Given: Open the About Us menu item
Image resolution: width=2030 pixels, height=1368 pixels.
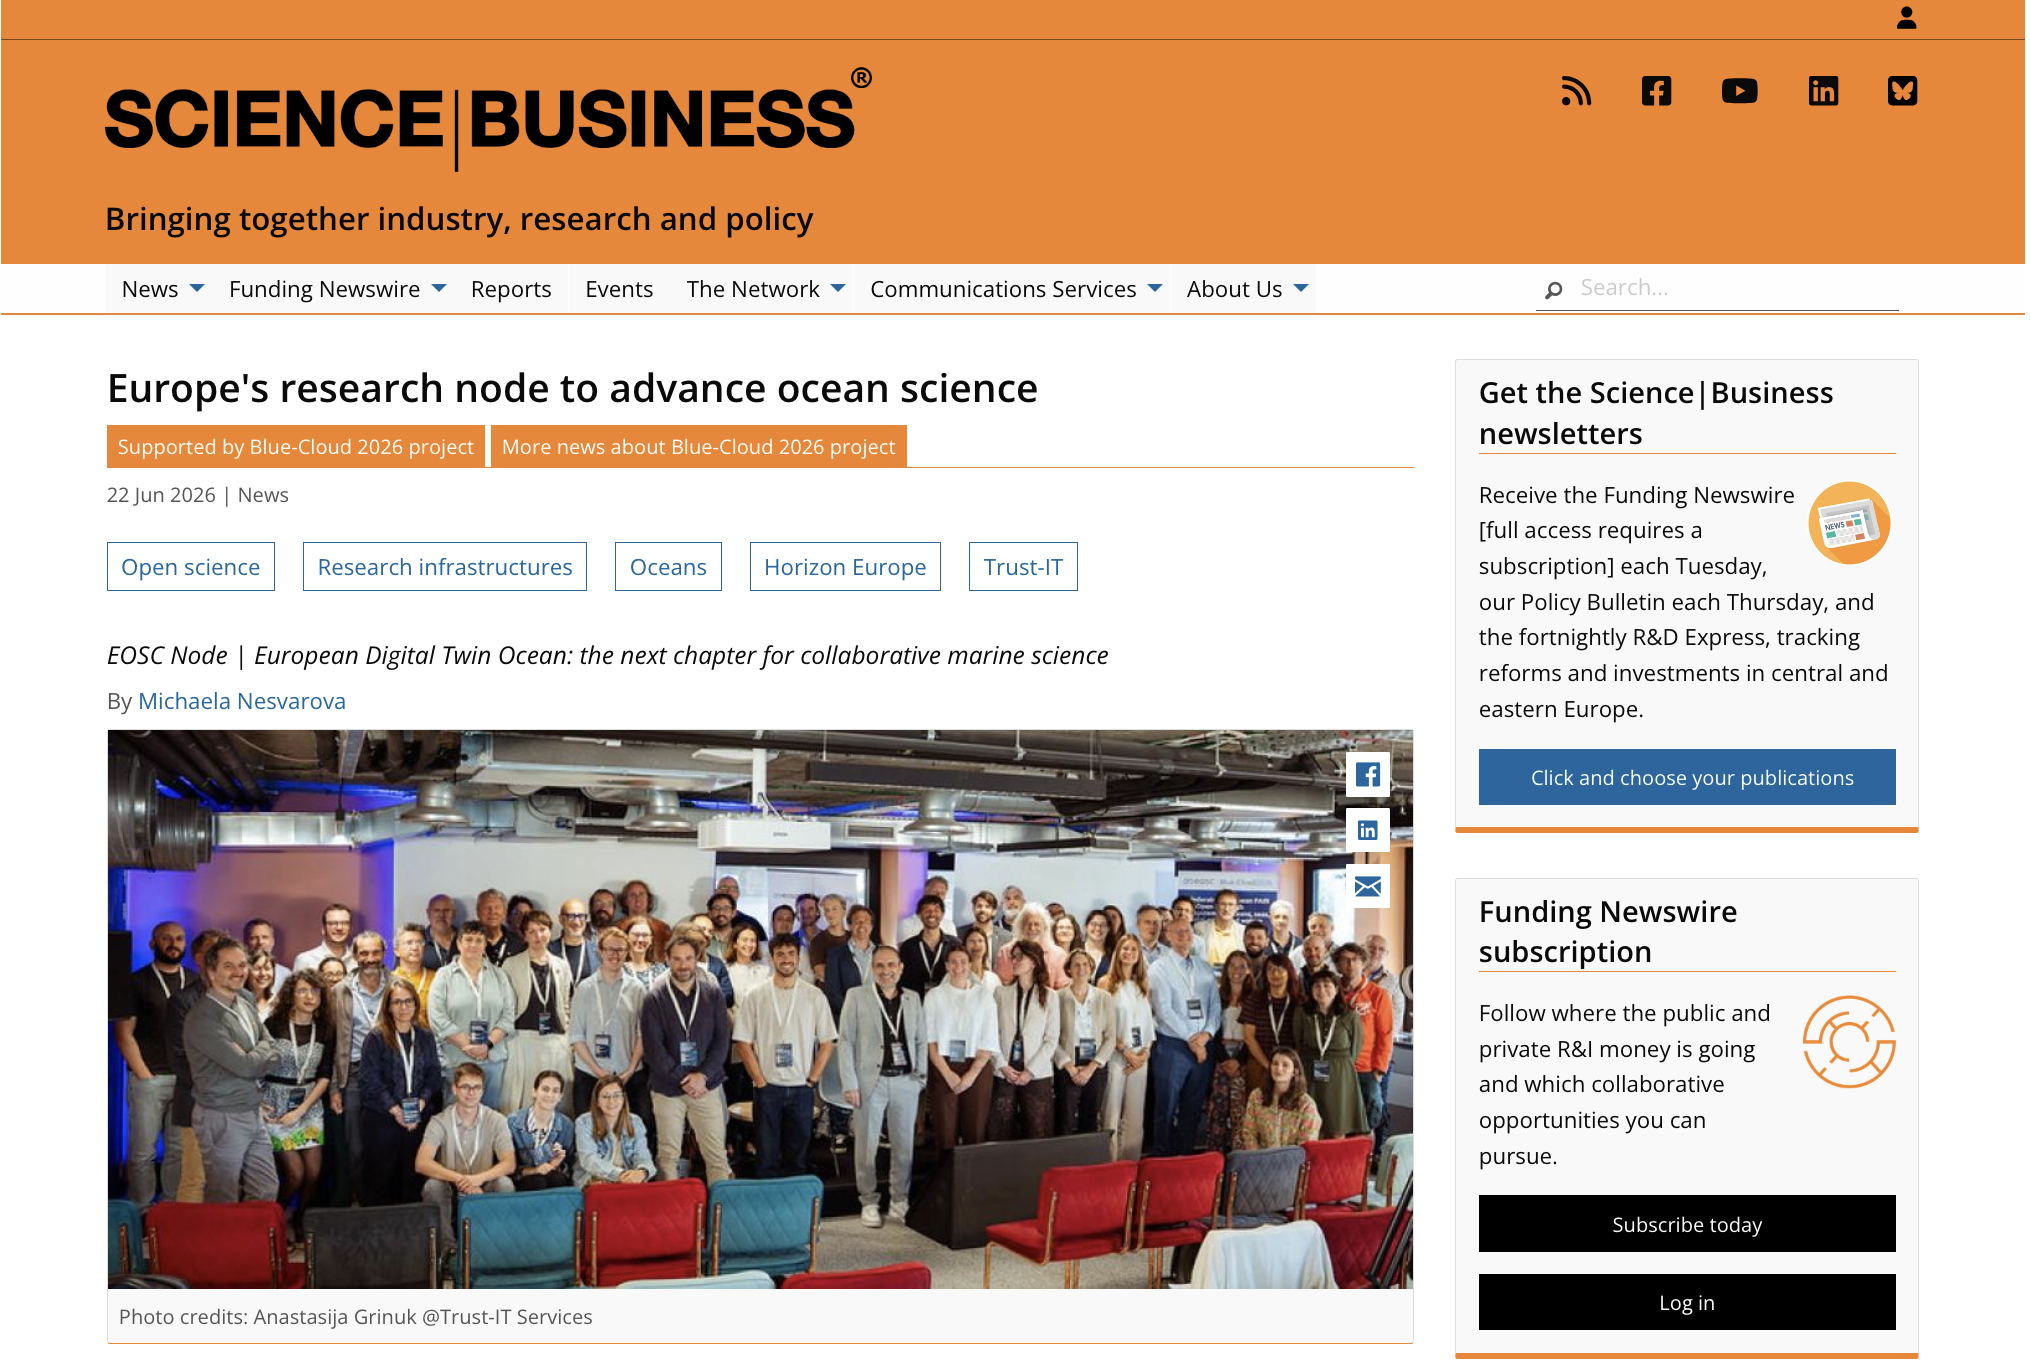Looking at the screenshot, I should tap(1234, 289).
